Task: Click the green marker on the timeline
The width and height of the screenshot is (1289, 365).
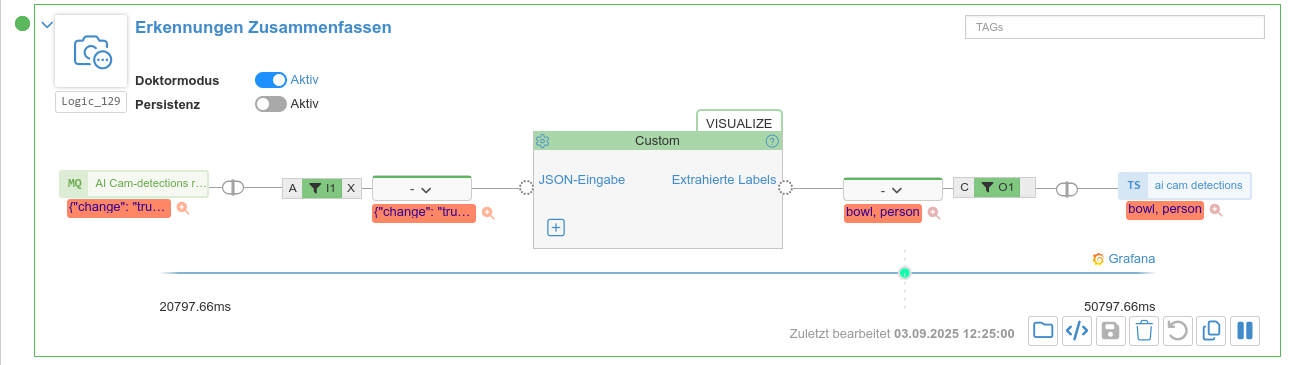Action: click(x=905, y=272)
